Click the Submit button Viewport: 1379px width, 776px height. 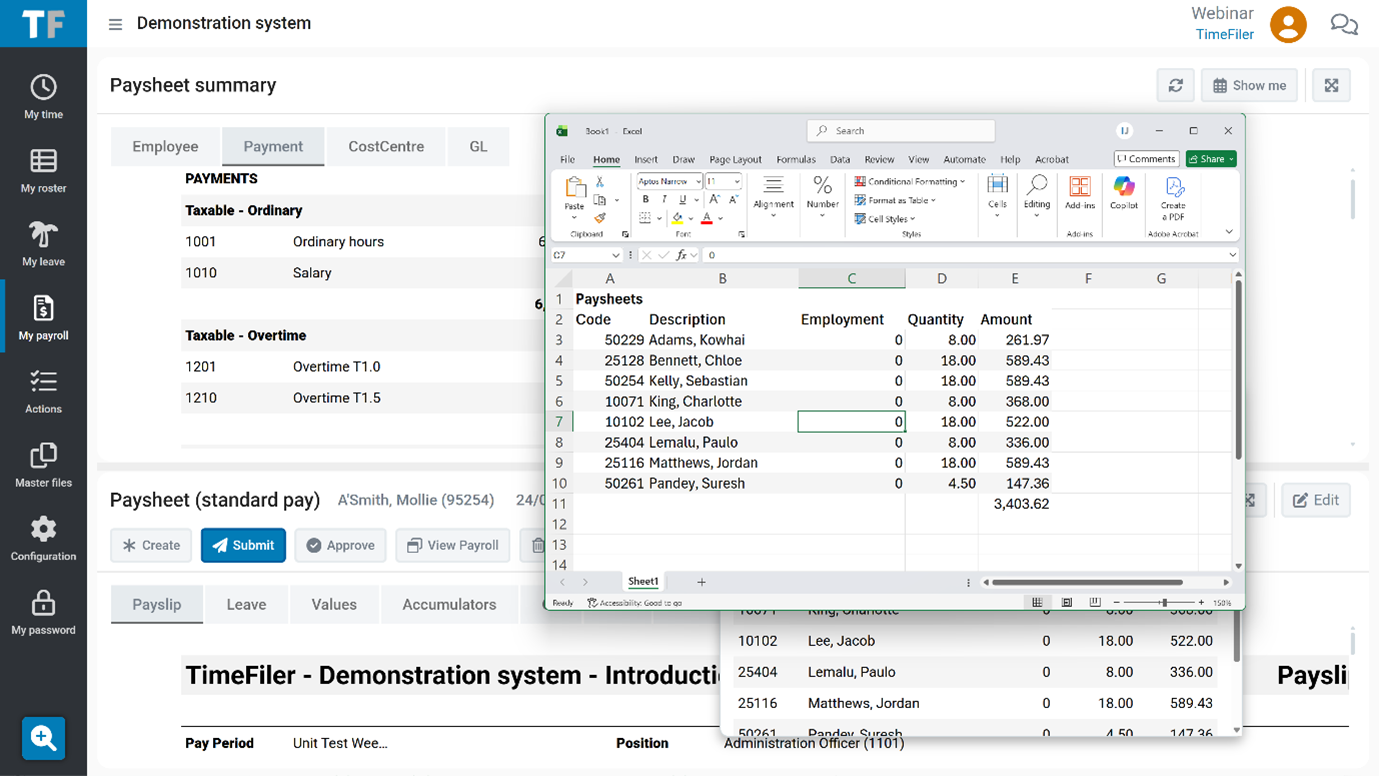click(243, 545)
